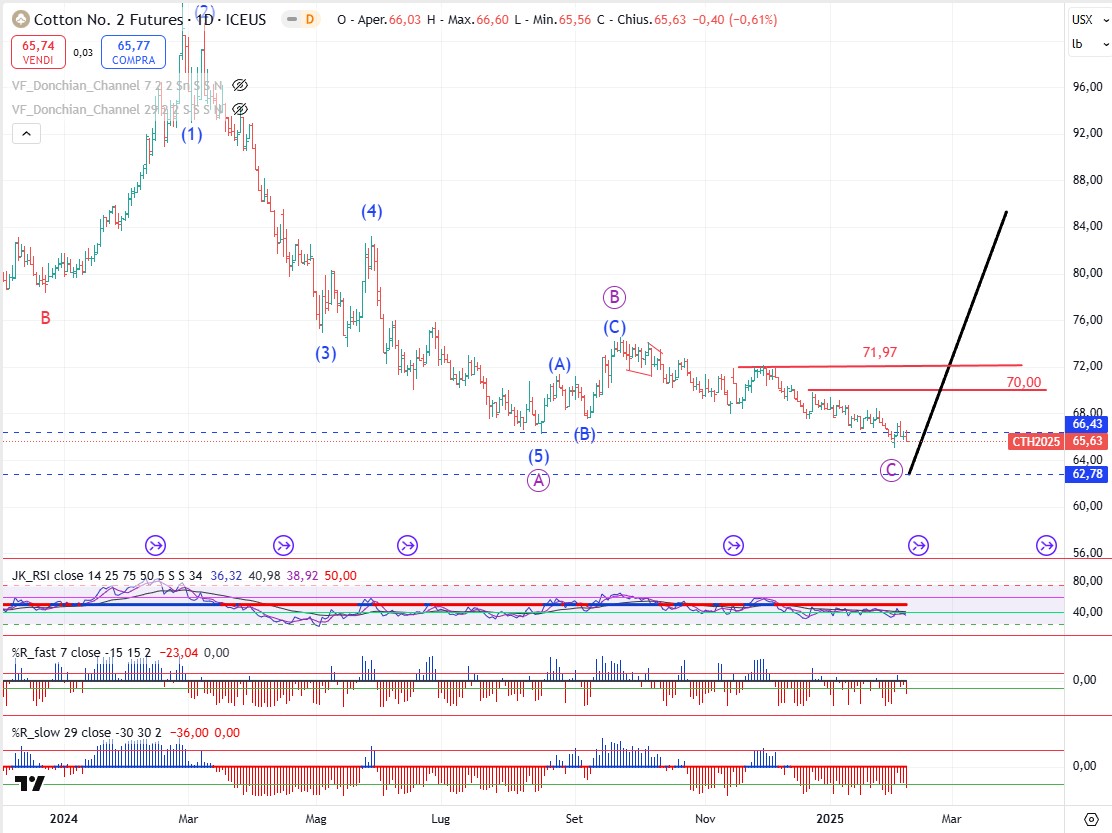1112x833 pixels.
Task: Toggle visibility of VF_Donchian_Channel 29 indicator
Action: [x=240, y=109]
